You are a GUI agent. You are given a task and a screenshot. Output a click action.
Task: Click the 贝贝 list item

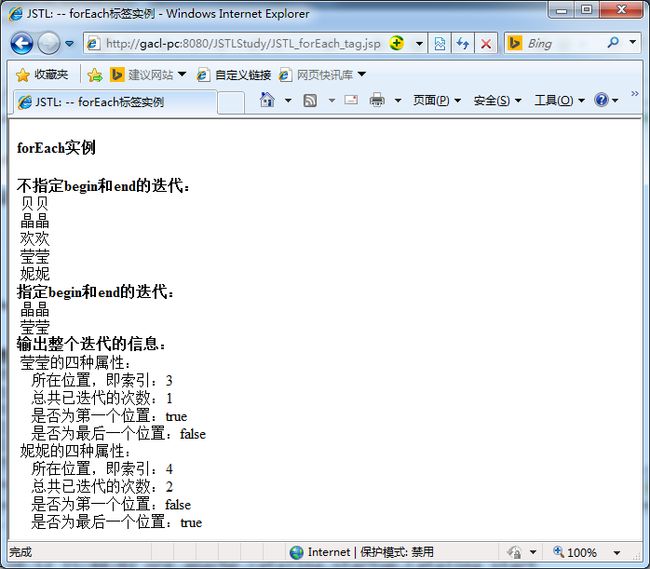[34, 203]
